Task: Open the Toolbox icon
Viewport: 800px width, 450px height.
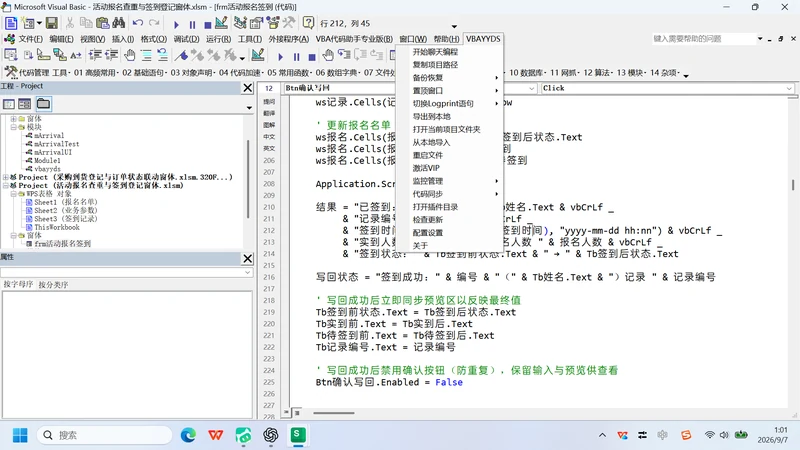Action: point(289,23)
